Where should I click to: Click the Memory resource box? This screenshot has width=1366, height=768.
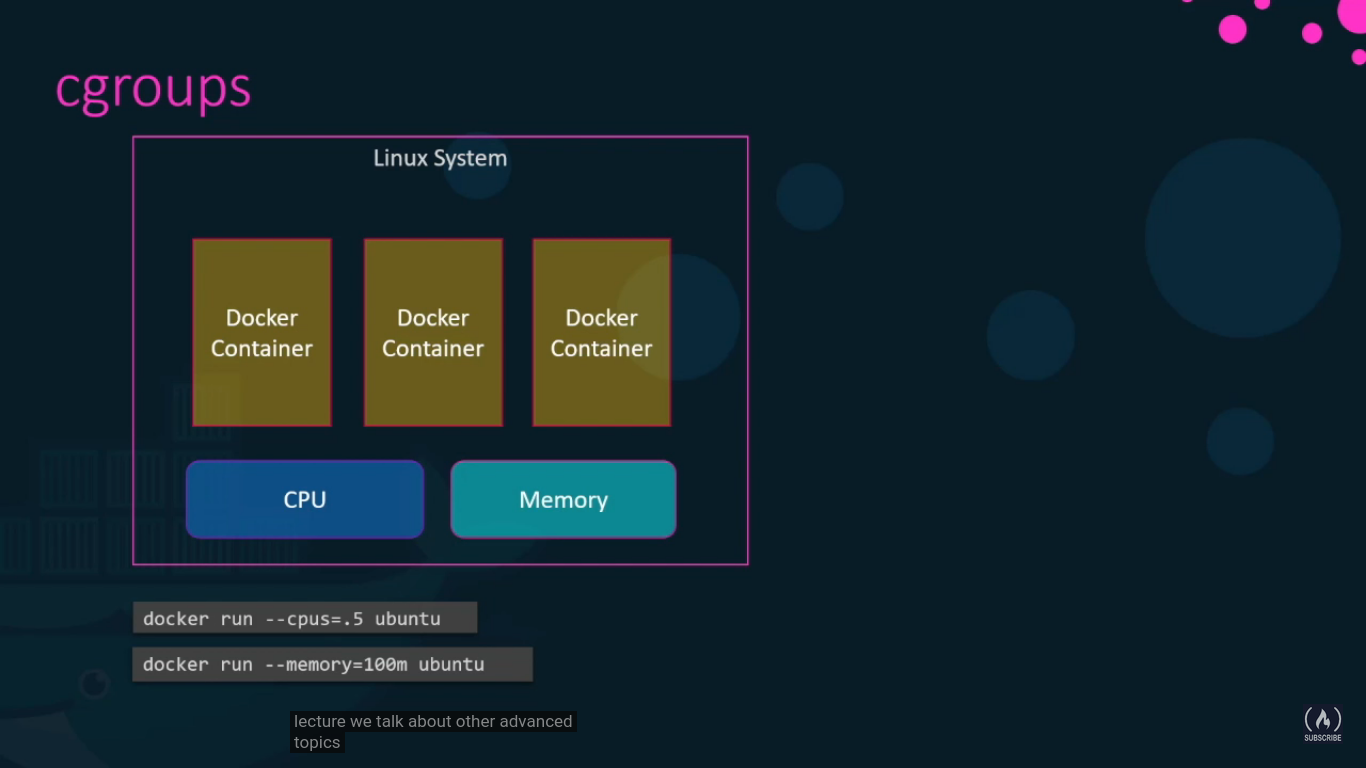coord(563,499)
